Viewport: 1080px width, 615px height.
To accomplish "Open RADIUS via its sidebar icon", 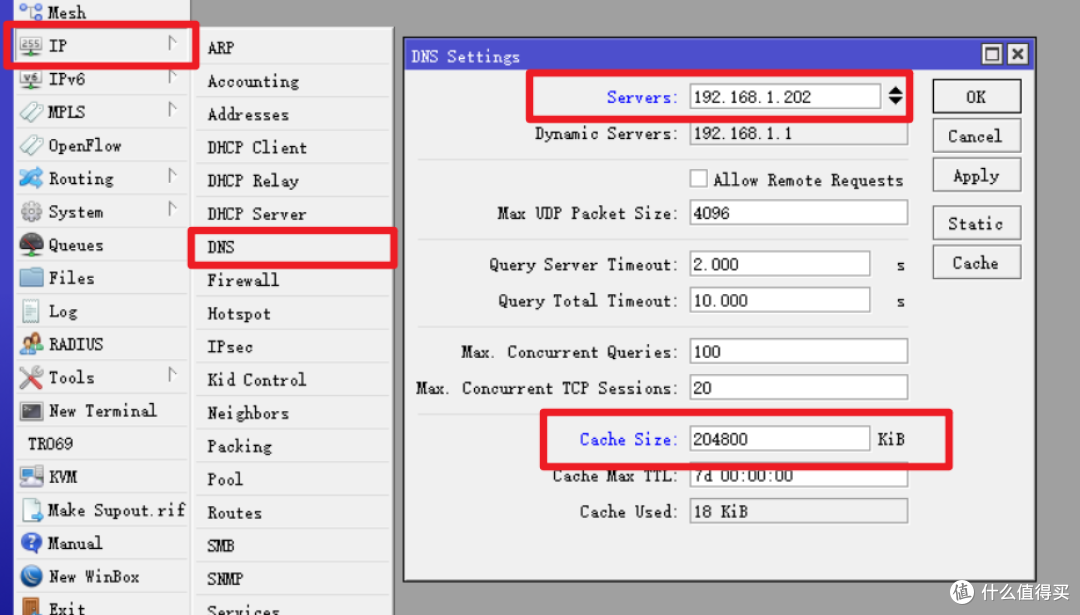I will tap(31, 344).
